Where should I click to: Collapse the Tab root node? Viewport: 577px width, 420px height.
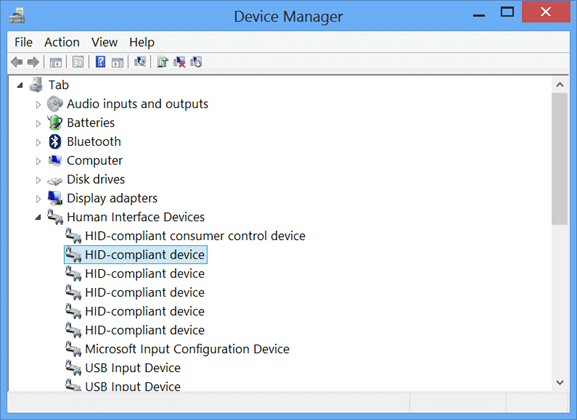click(20, 85)
